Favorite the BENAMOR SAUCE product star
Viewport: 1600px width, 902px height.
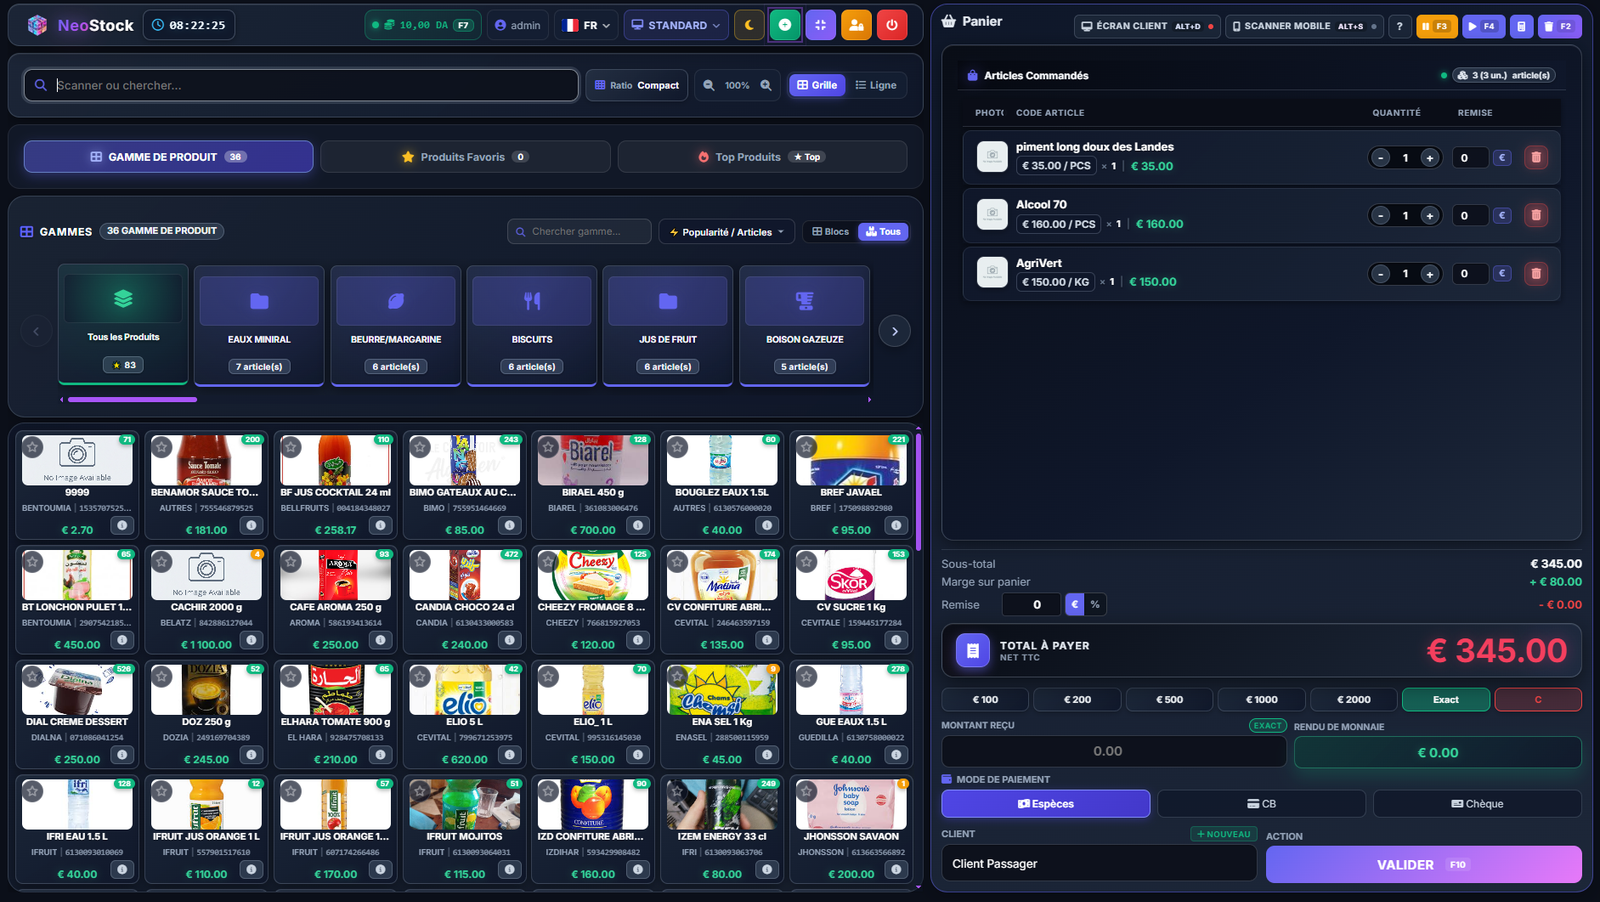tap(162, 447)
